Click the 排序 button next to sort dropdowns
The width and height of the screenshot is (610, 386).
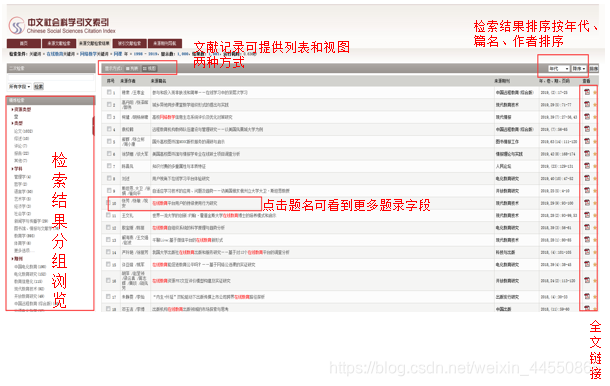click(x=593, y=68)
